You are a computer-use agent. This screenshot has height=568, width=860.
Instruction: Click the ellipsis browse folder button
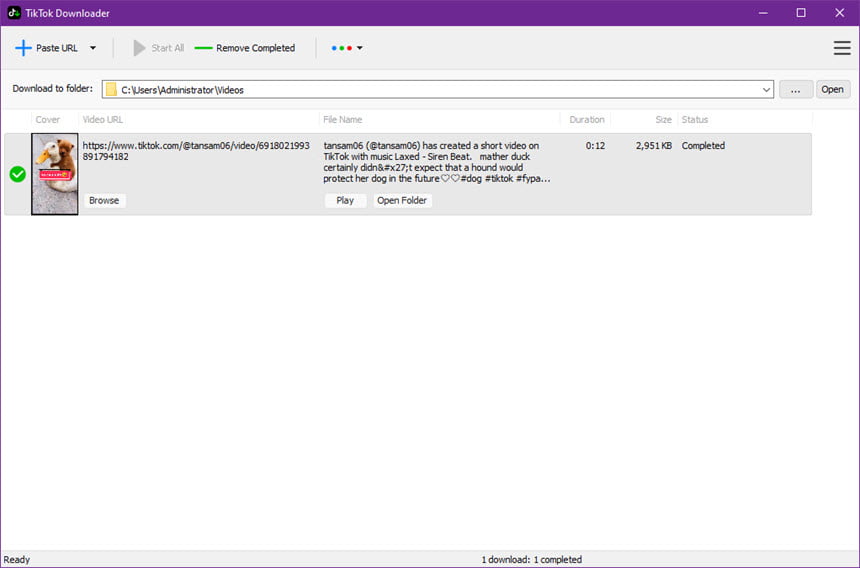tap(795, 90)
